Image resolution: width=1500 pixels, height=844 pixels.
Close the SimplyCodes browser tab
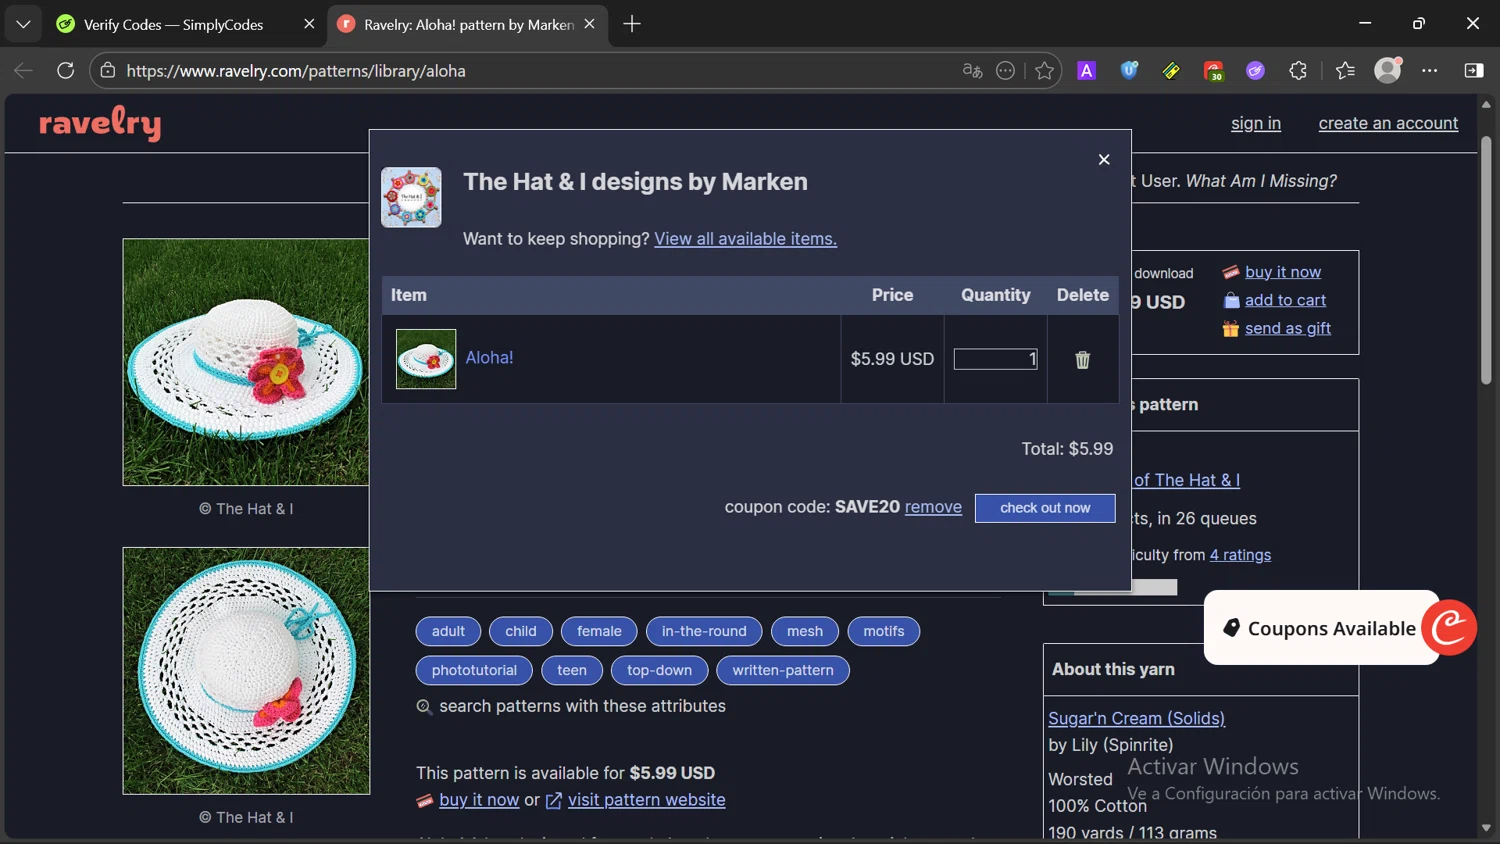pyautogui.click(x=309, y=24)
